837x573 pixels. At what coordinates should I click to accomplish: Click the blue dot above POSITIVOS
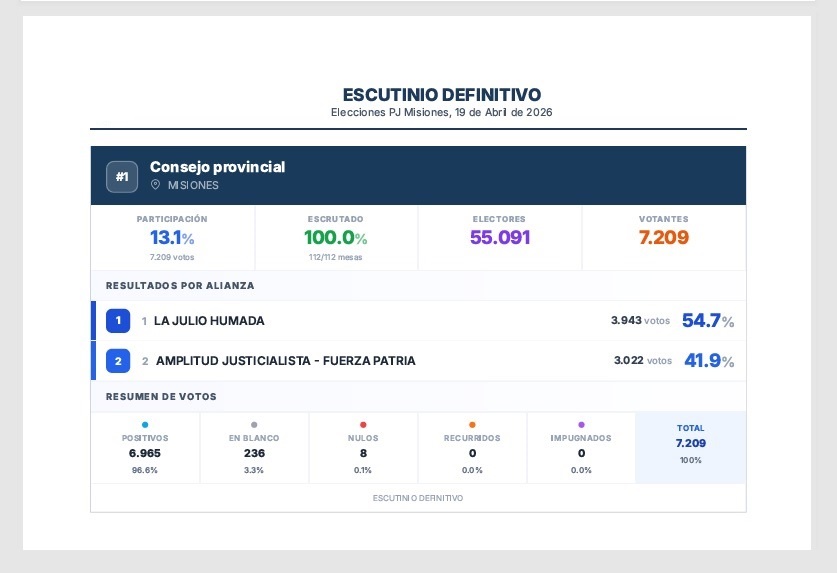click(145, 425)
